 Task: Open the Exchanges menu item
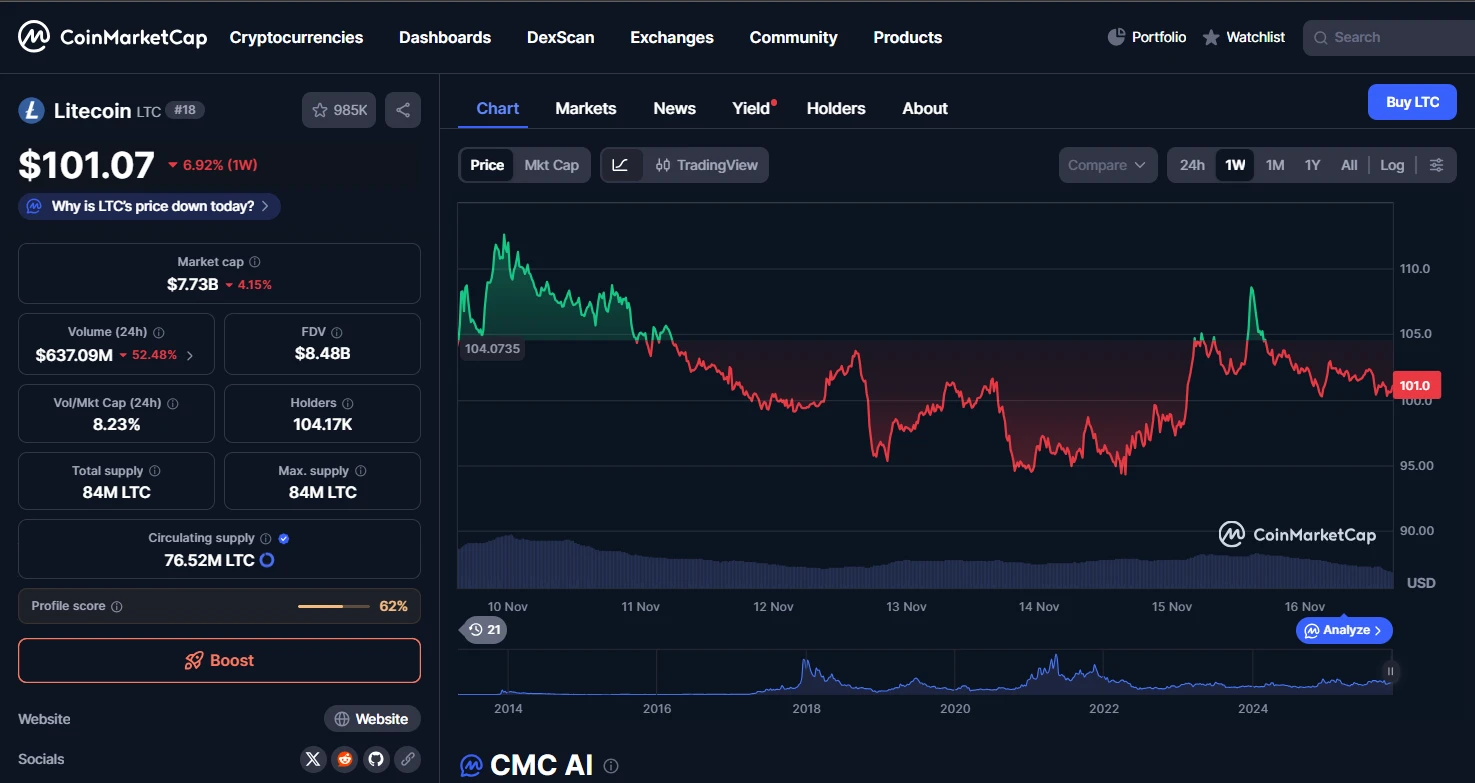pos(671,38)
